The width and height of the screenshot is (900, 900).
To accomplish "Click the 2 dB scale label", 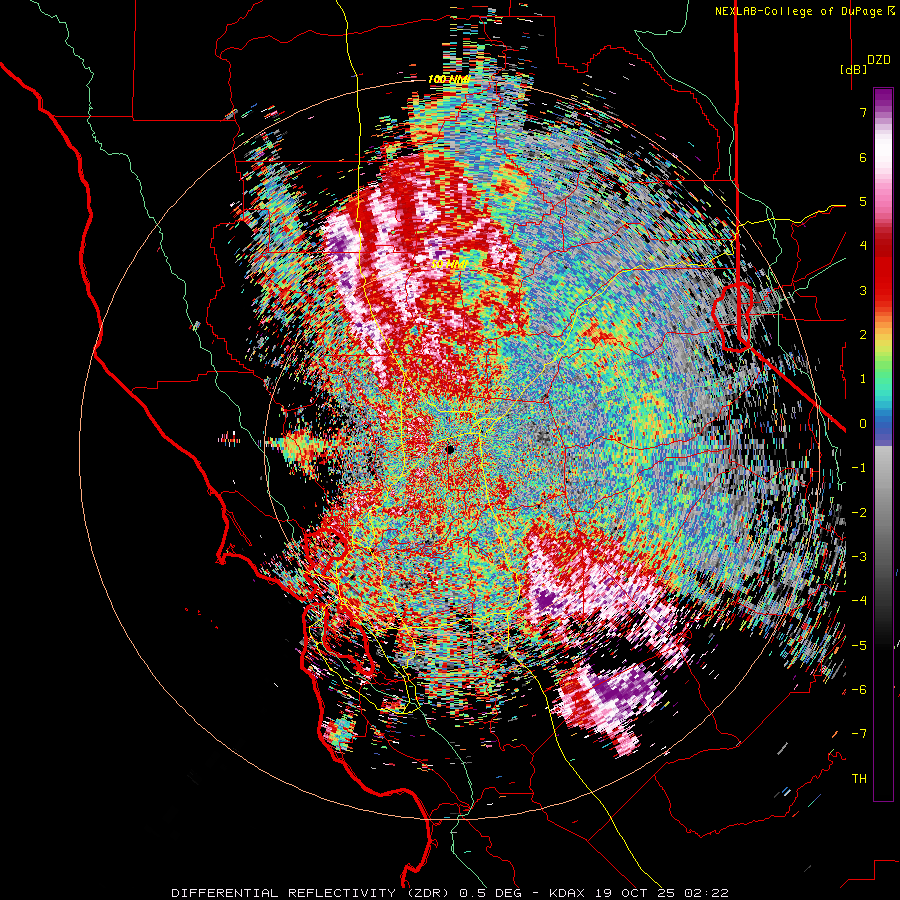I will [863, 335].
